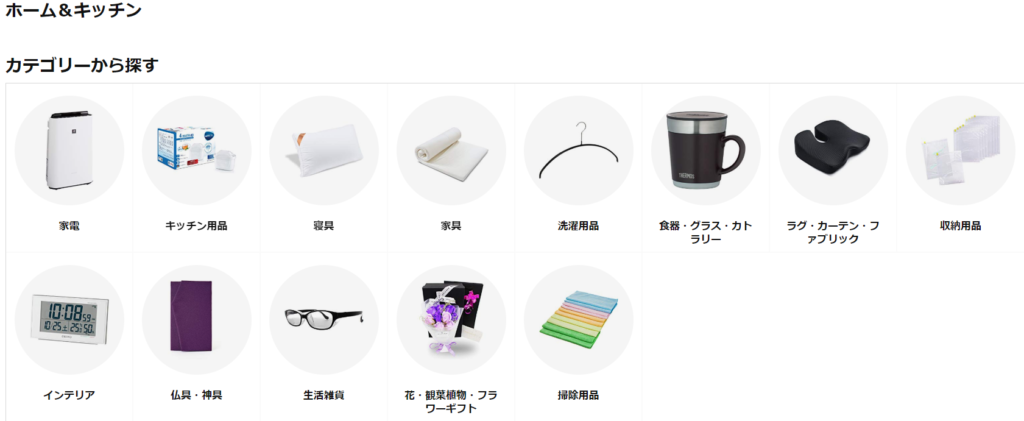1024x421 pixels.
Task: Open the 花・観葉植物・フラワーギフト link
Action: tap(451, 401)
